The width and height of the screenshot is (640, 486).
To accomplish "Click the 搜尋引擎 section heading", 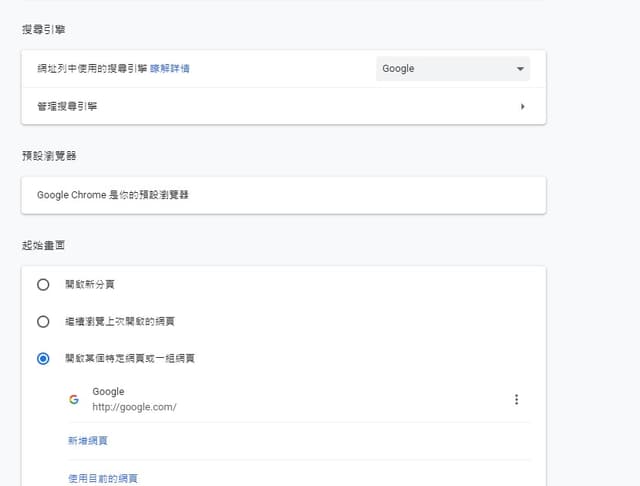I will pos(44,29).
